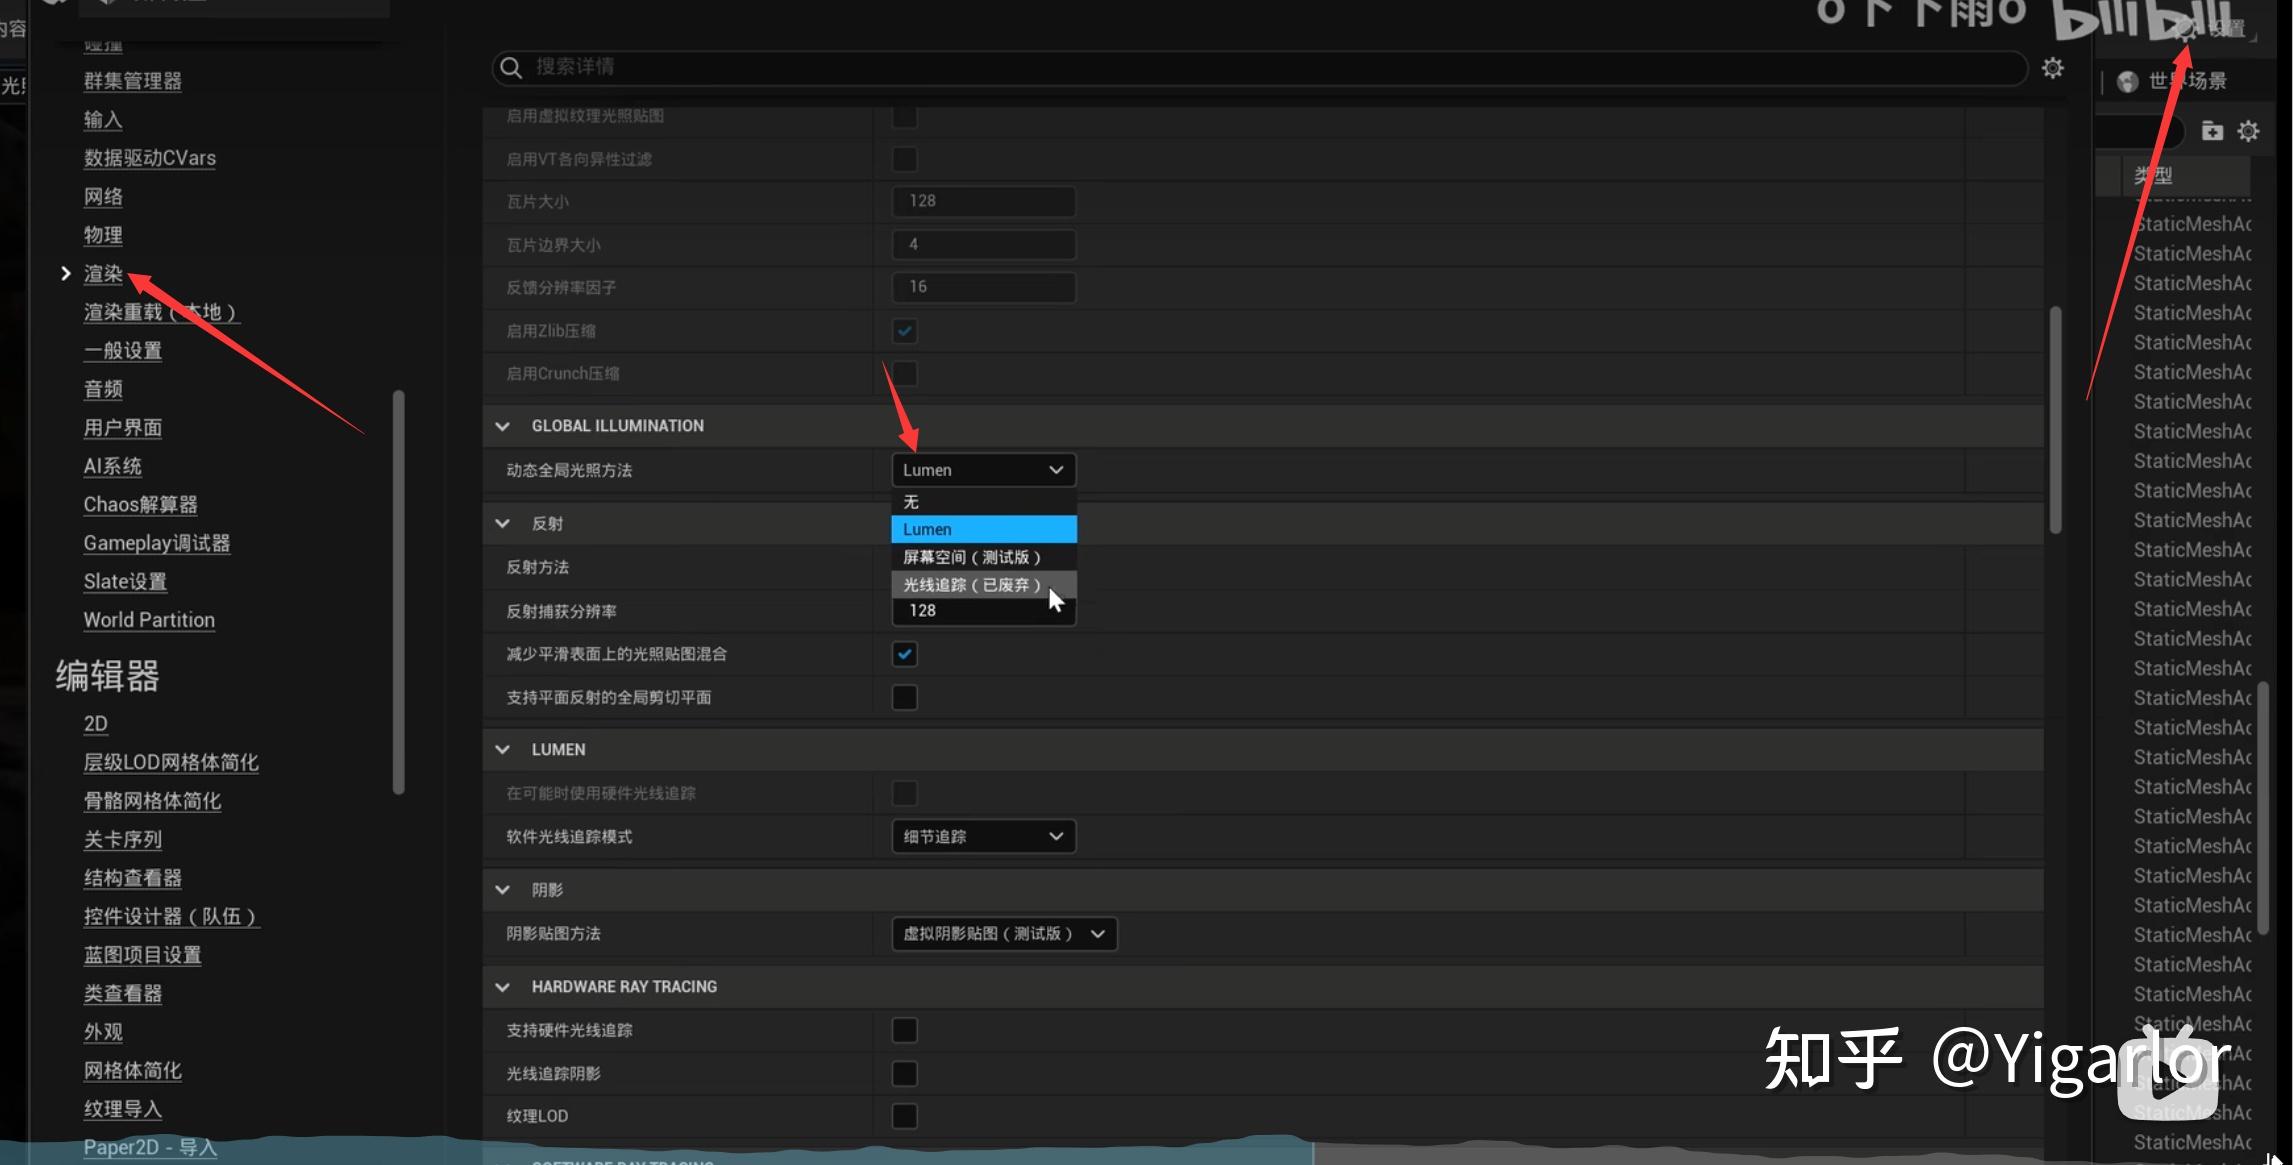Collapse the GLOBAL ILLUMINATION section

[503, 426]
